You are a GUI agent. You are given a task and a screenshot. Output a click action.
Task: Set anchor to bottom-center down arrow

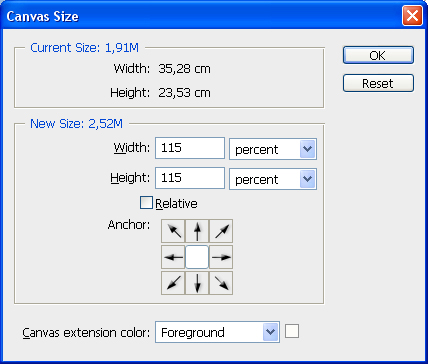tap(197, 283)
